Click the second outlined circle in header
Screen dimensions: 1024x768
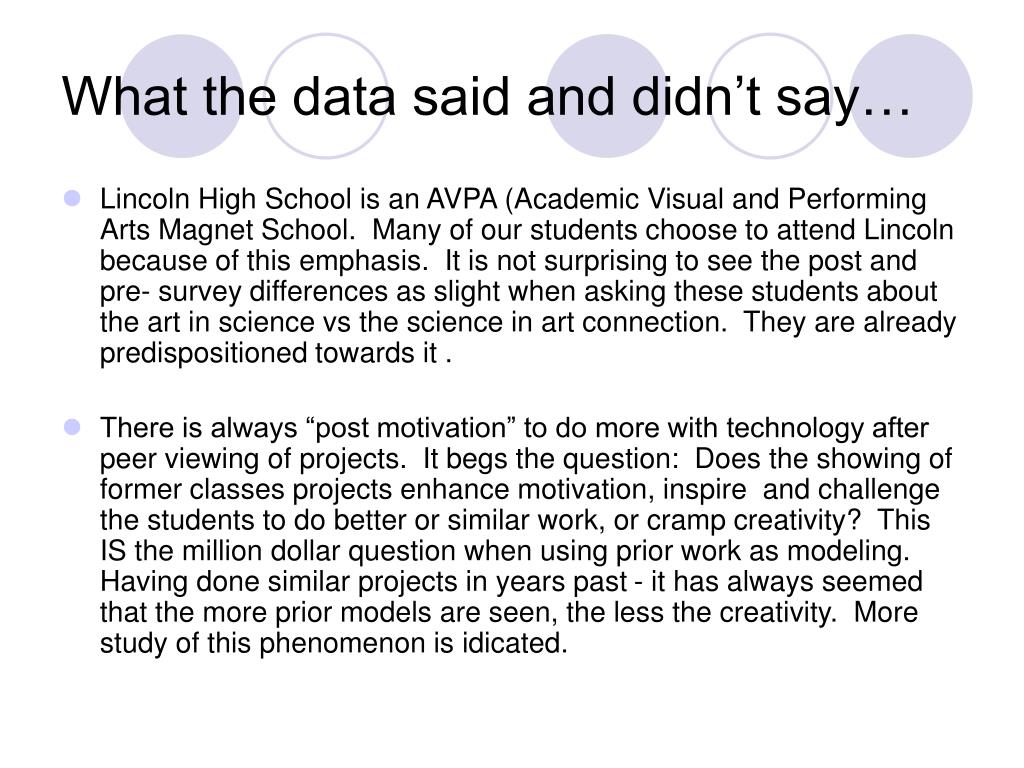(771, 96)
